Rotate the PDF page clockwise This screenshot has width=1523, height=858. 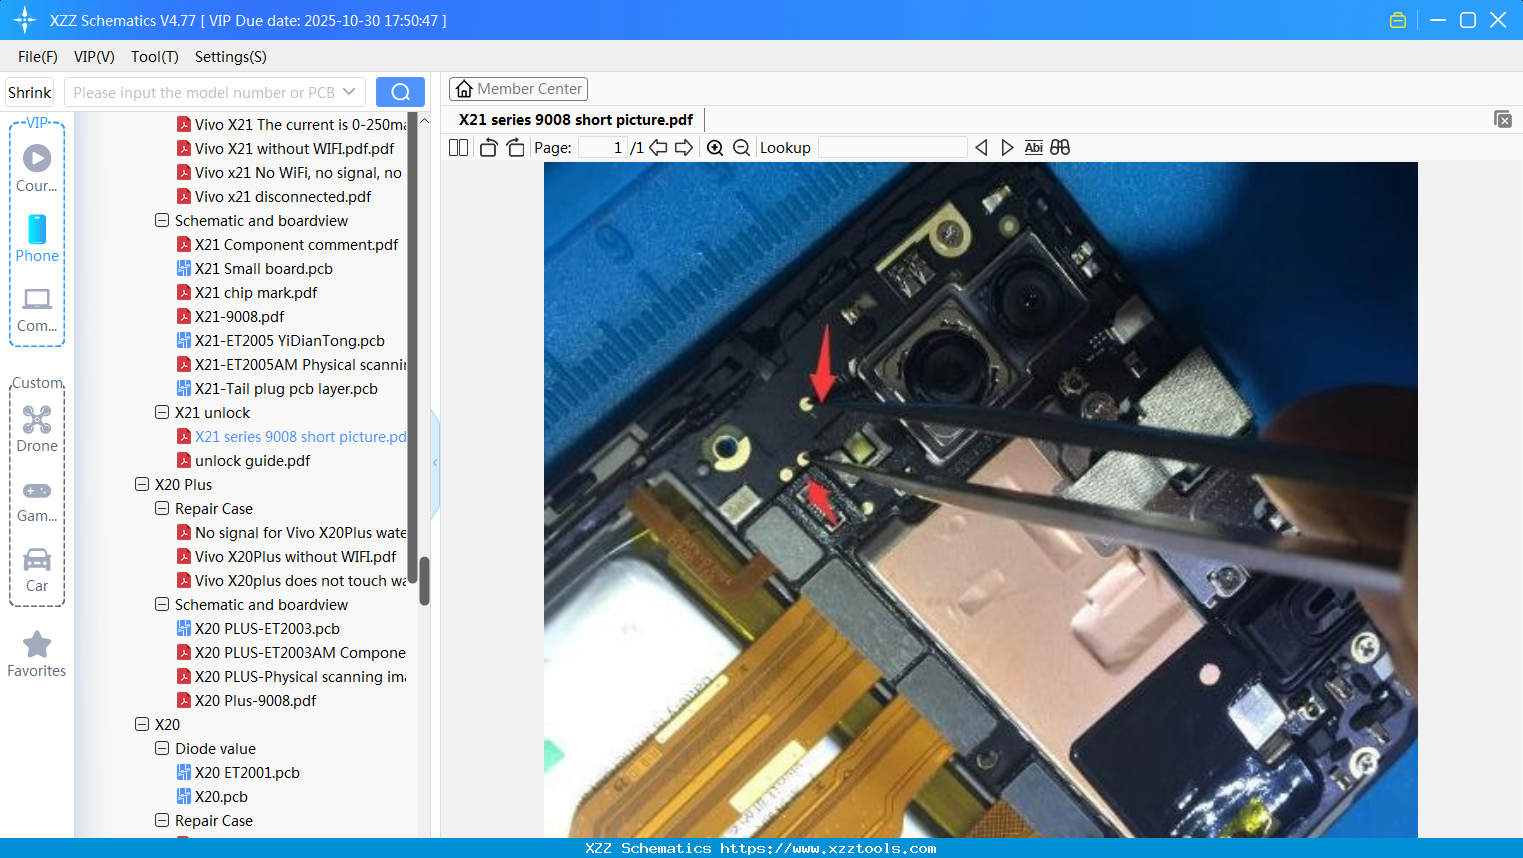[515, 147]
